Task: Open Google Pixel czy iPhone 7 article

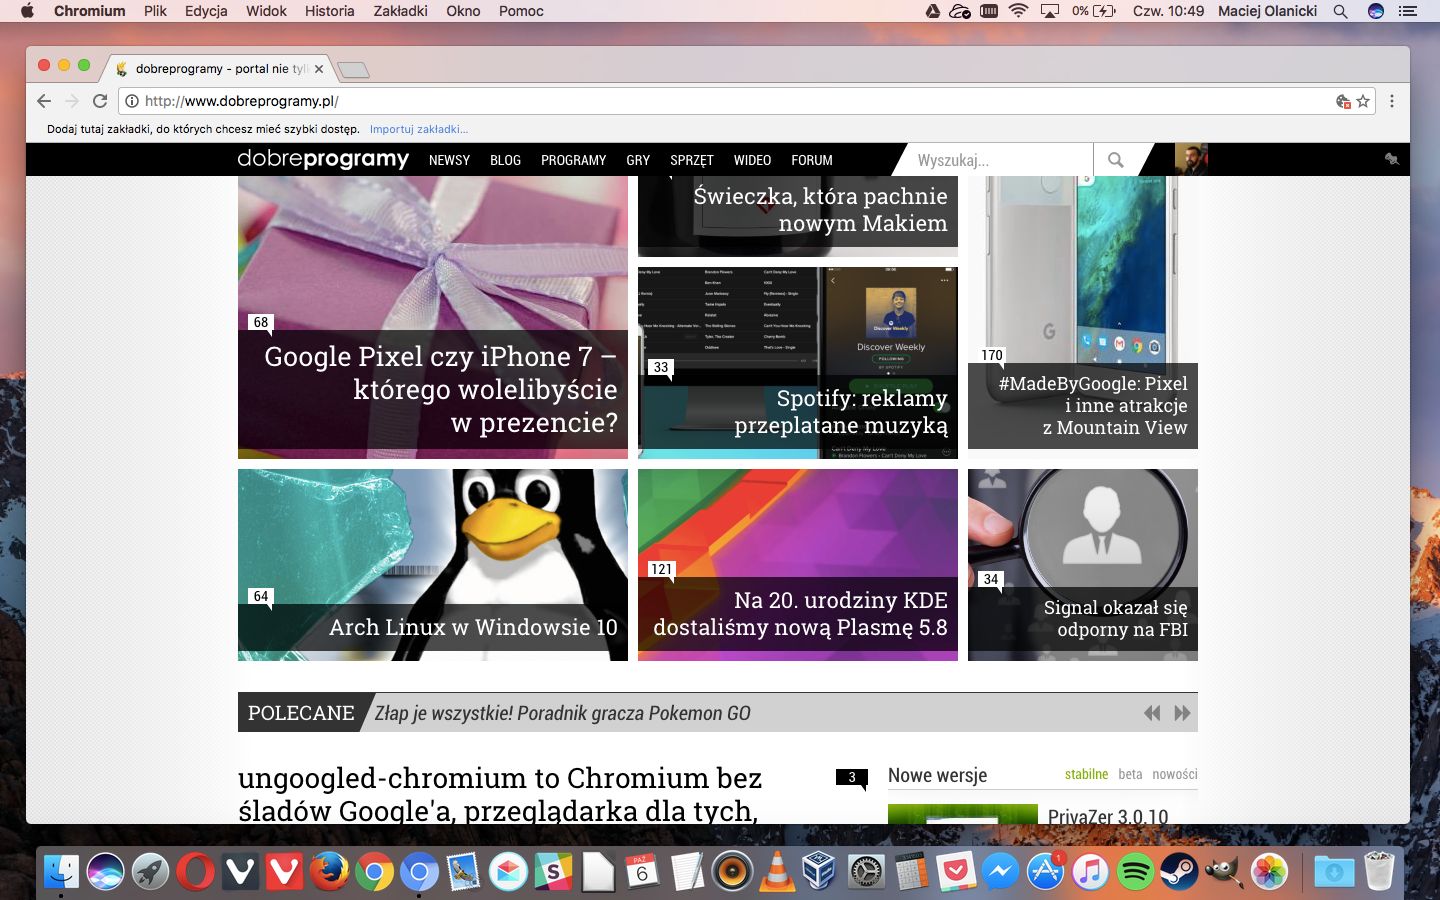Action: 433,318
